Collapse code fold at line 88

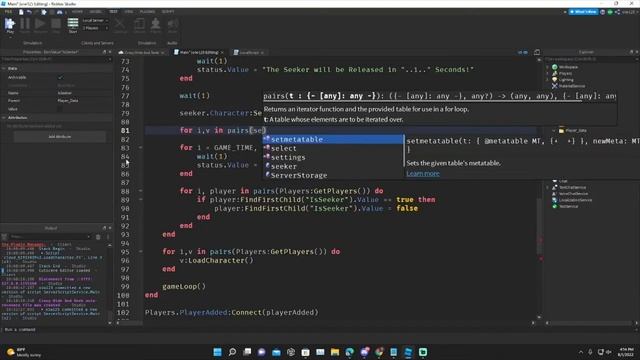click(140, 191)
